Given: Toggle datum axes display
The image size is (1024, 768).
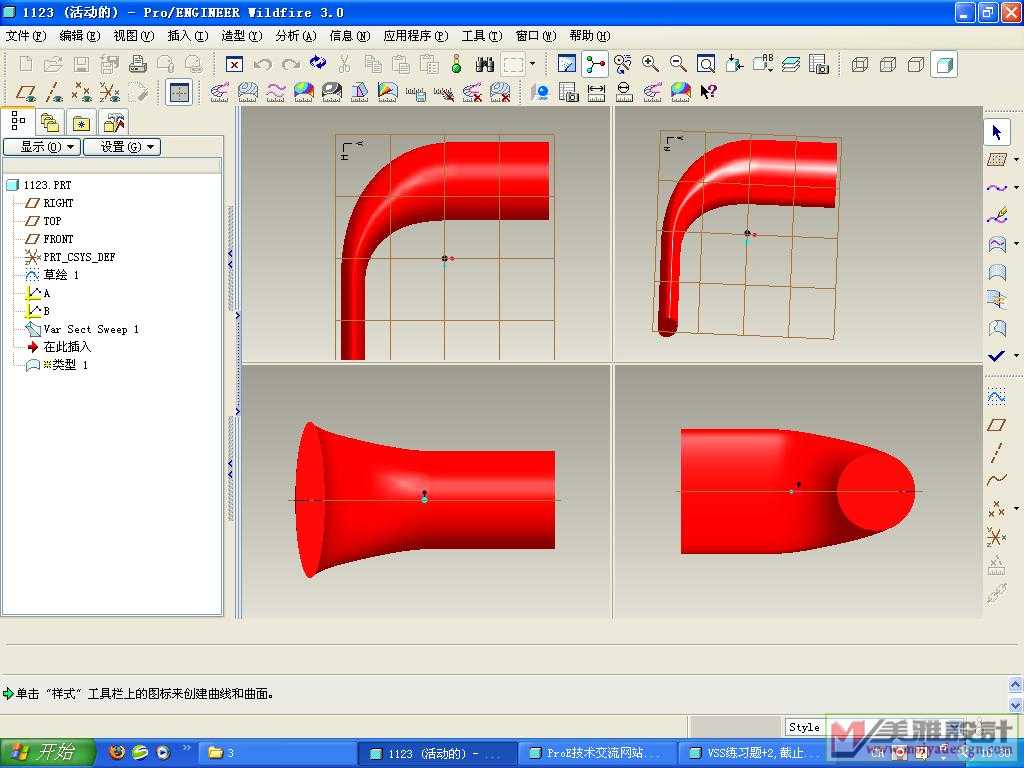Looking at the screenshot, I should click(55, 93).
